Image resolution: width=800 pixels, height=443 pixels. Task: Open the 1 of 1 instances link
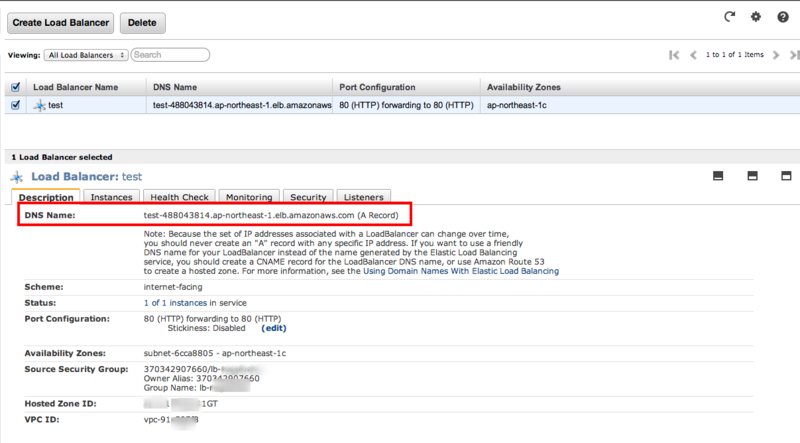(176, 303)
